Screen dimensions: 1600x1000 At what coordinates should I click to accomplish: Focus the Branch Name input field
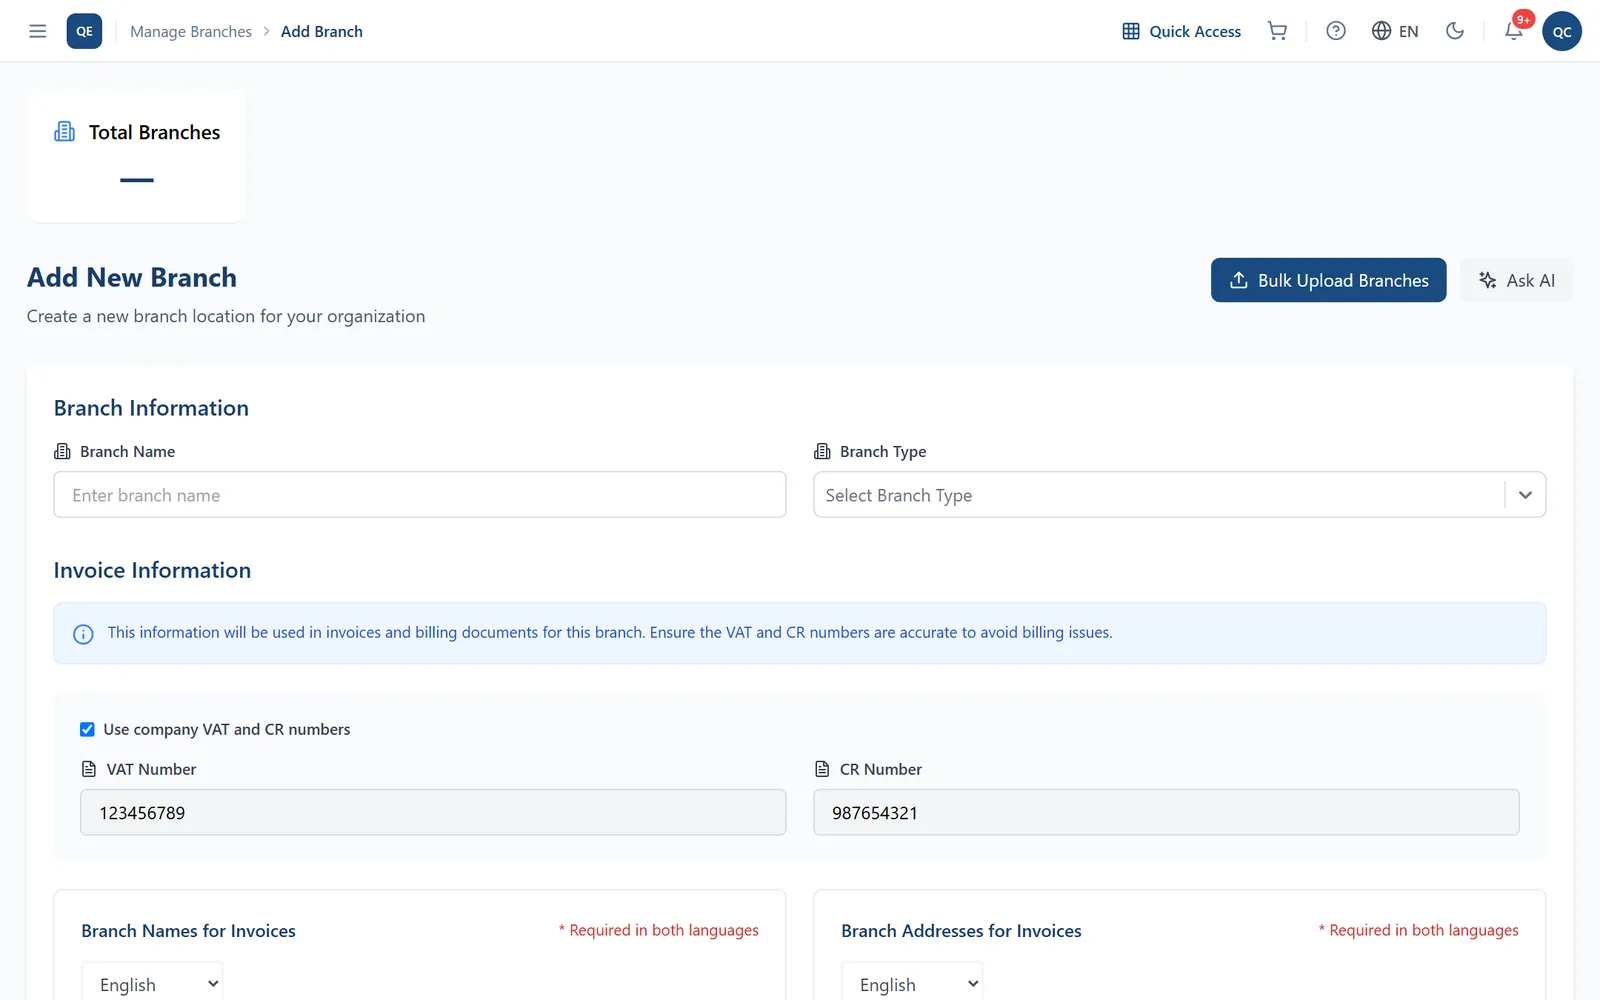(420, 495)
